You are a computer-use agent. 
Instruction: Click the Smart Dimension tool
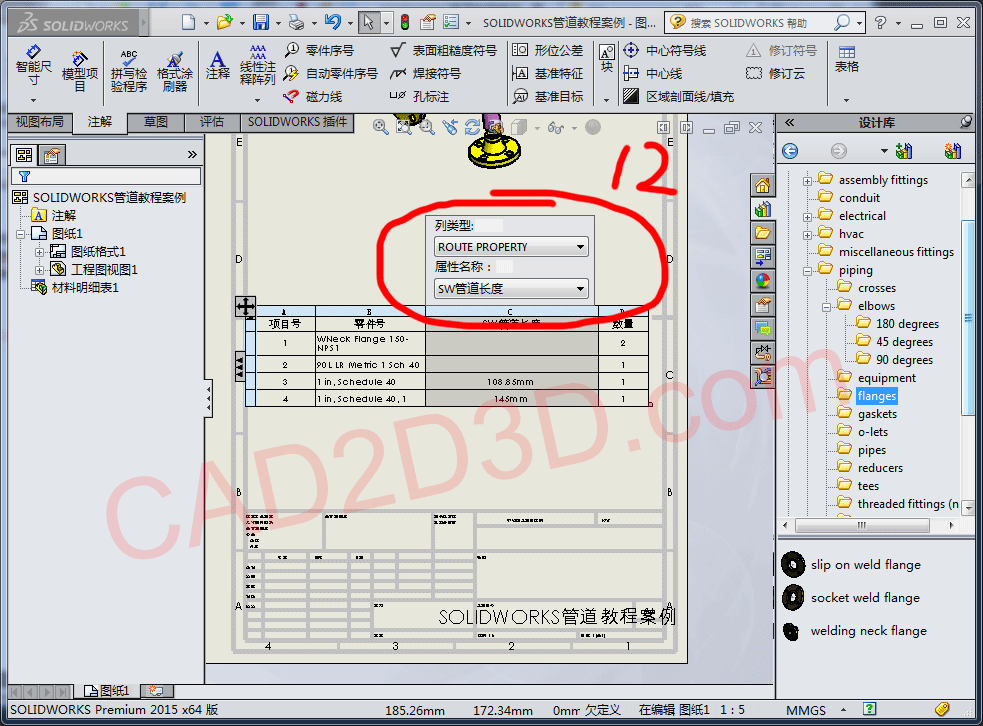33,67
